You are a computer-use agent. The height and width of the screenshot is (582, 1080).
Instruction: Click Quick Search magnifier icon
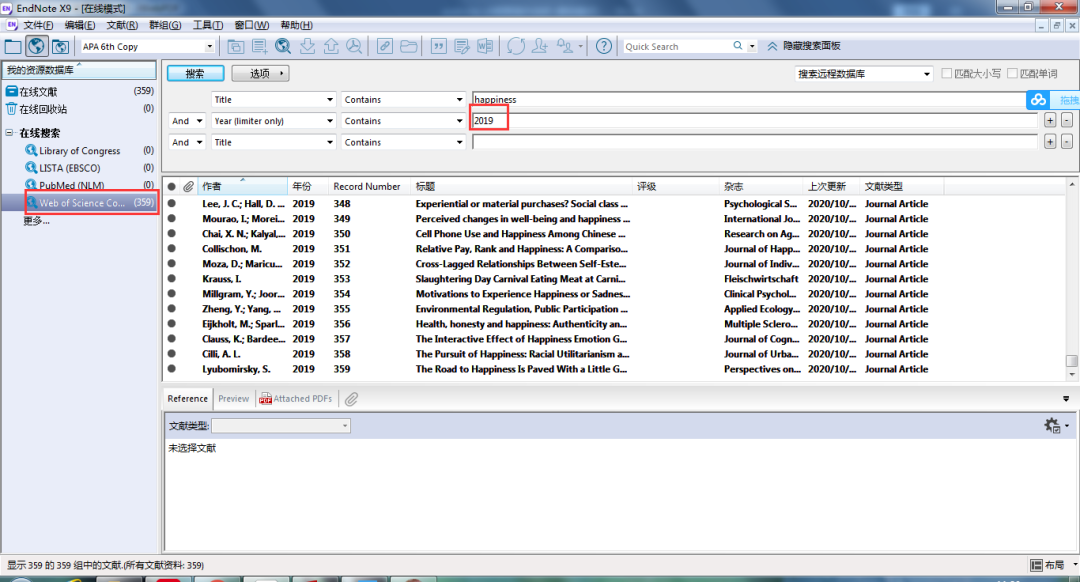tap(738, 45)
